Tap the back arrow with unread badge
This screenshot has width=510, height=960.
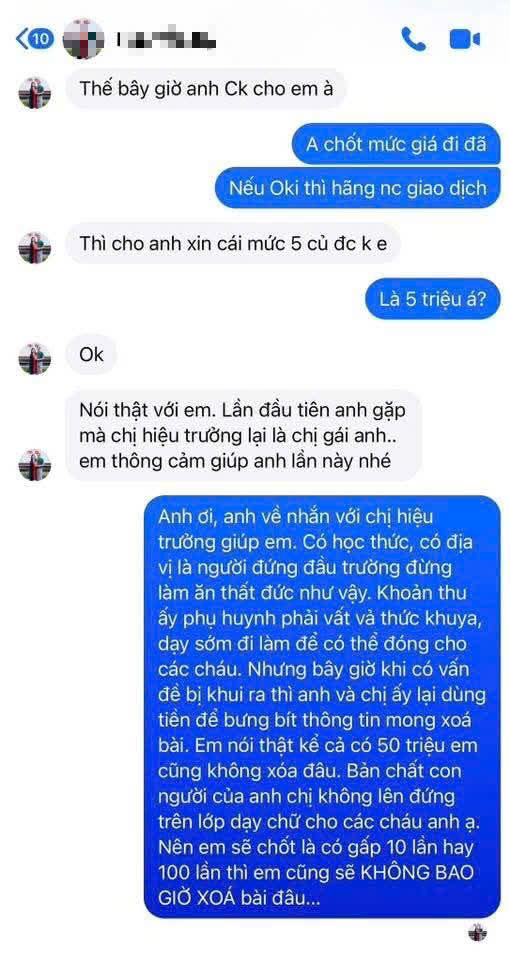(35, 40)
